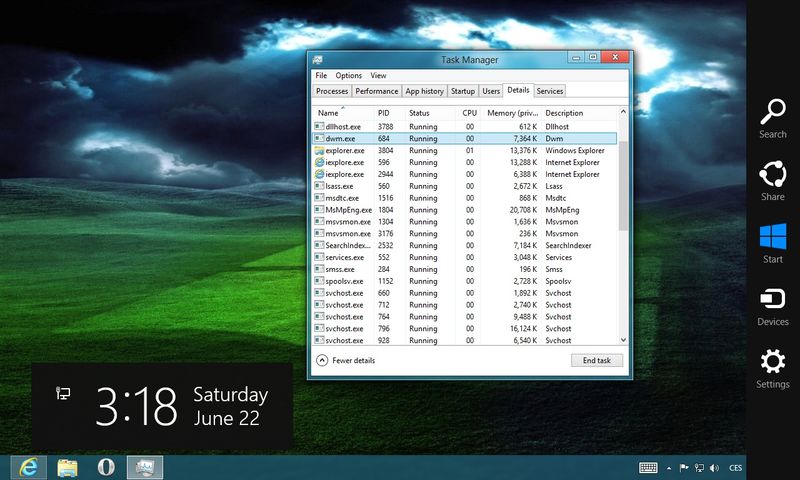The height and width of the screenshot is (480, 800).
Task: Sort by the Description column header
Action: coord(580,113)
